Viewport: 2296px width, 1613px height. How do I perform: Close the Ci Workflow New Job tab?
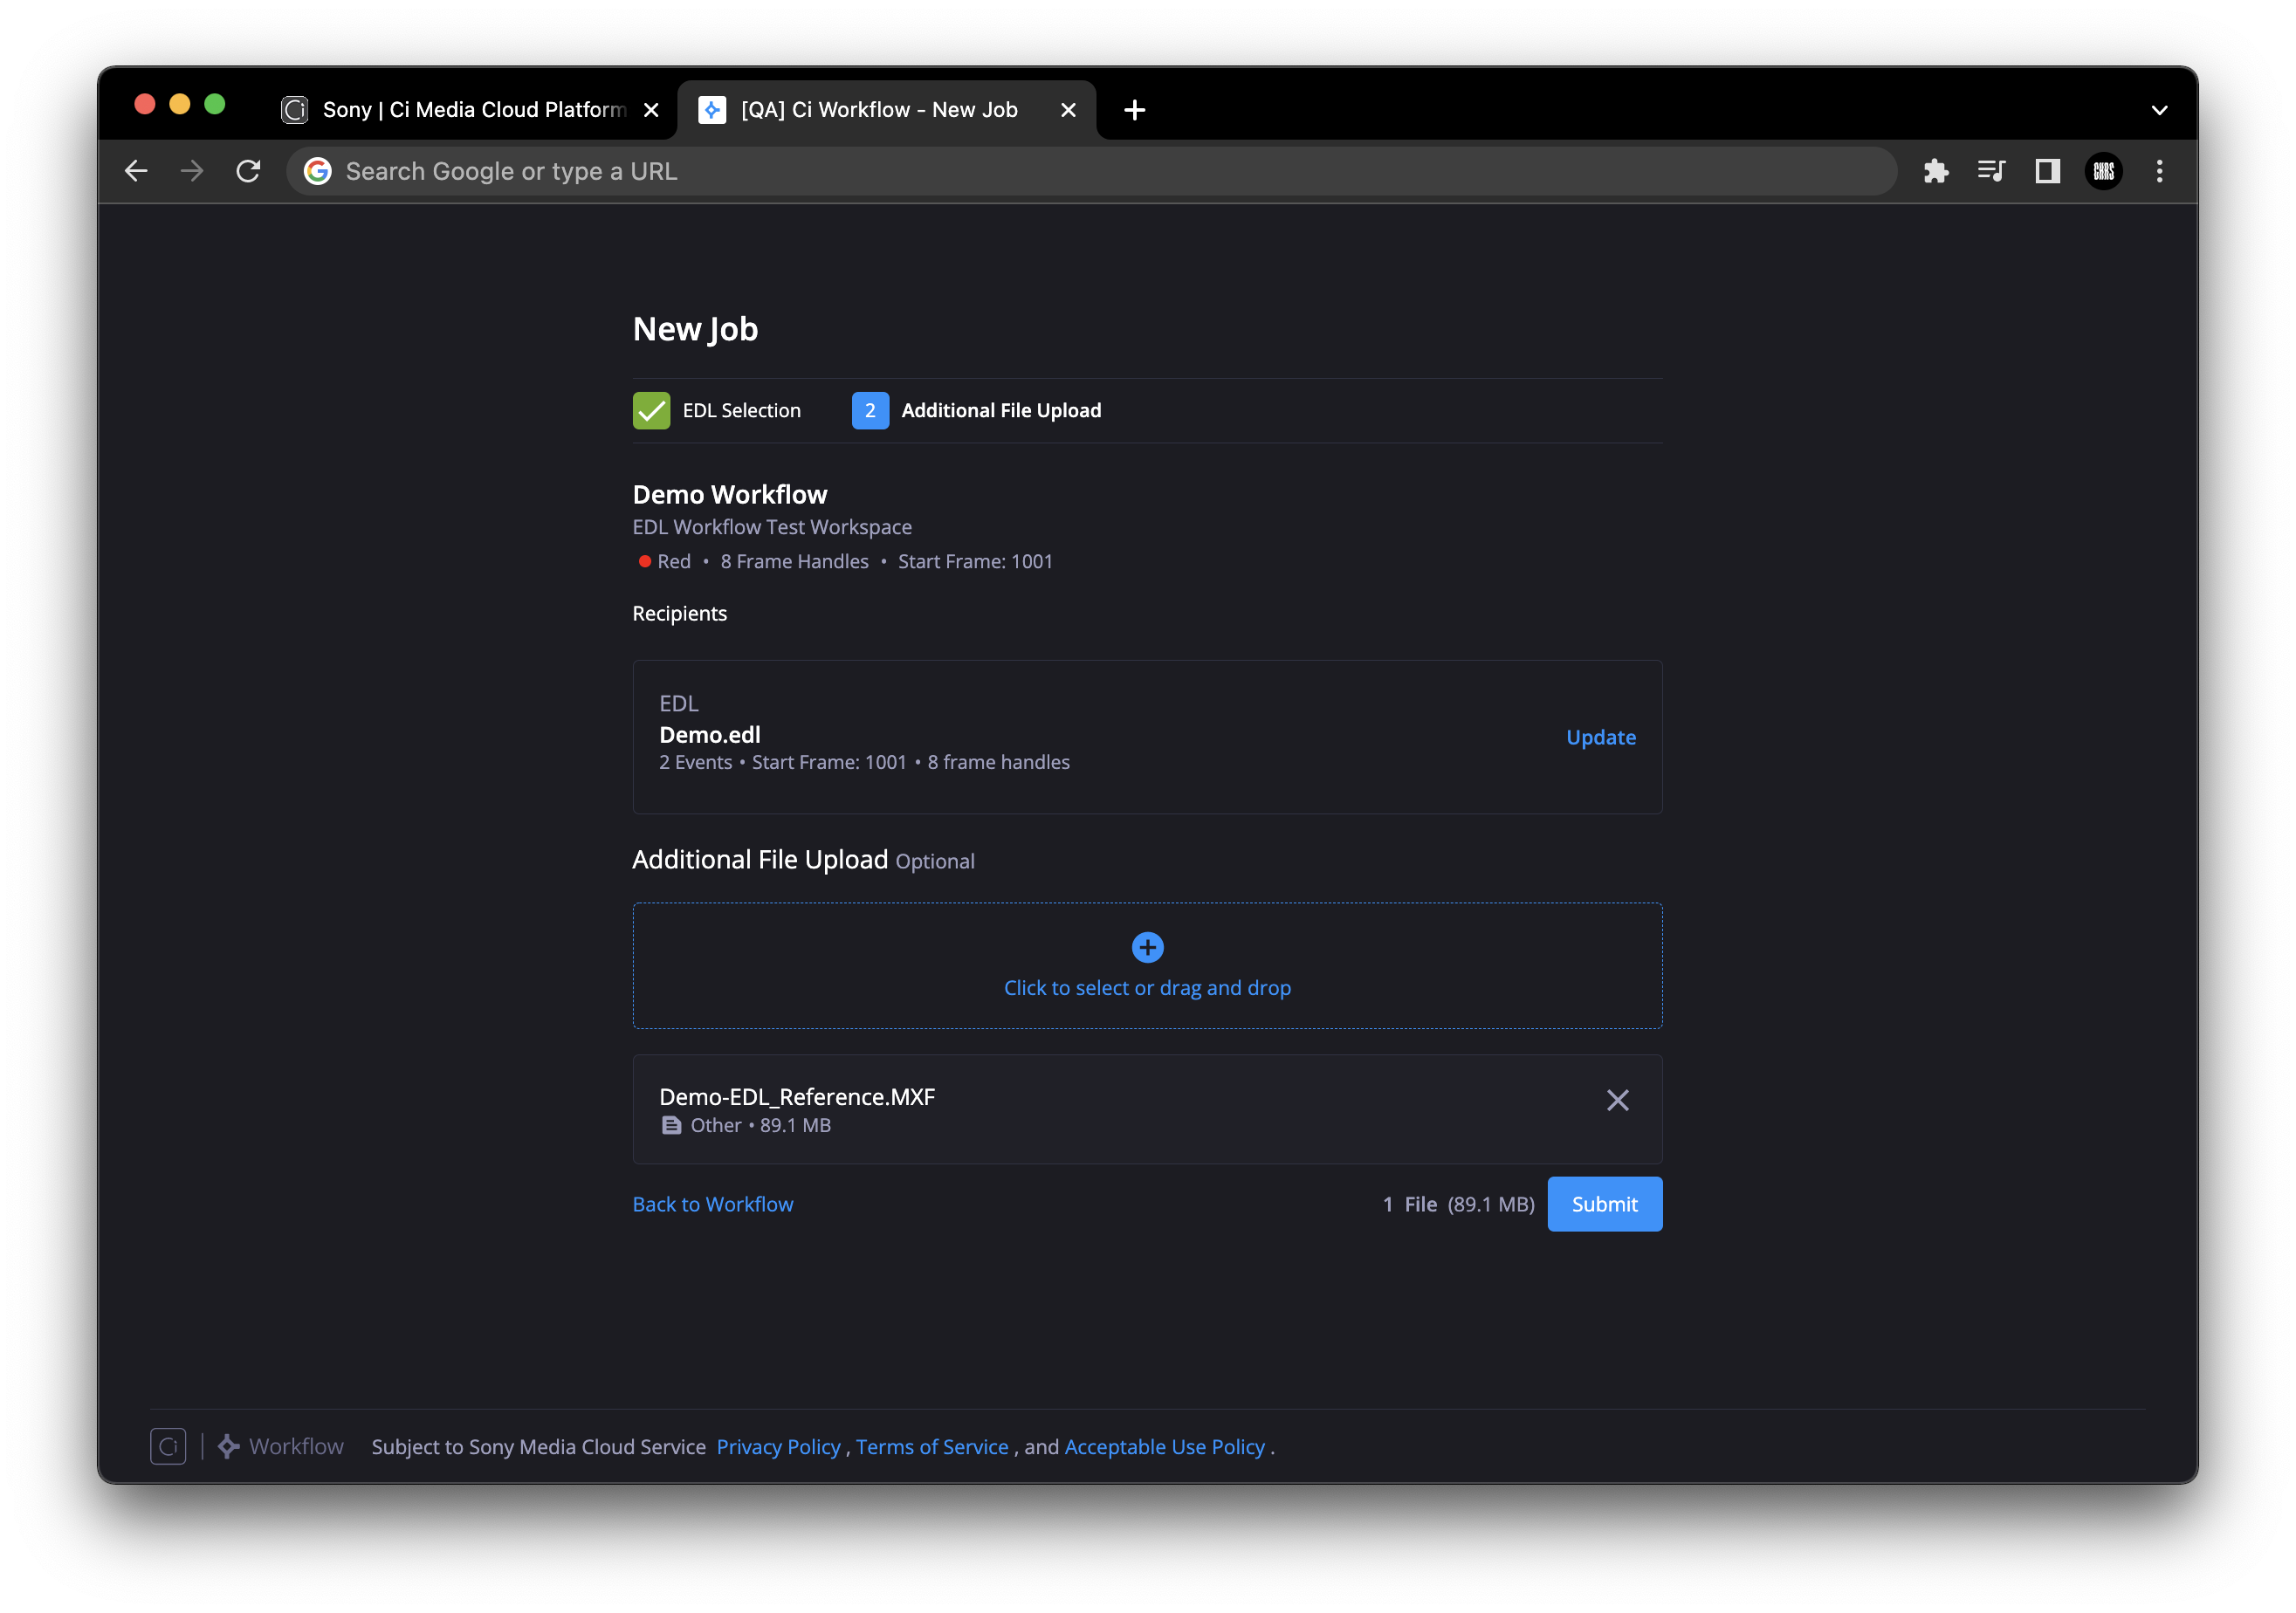[x=1068, y=110]
